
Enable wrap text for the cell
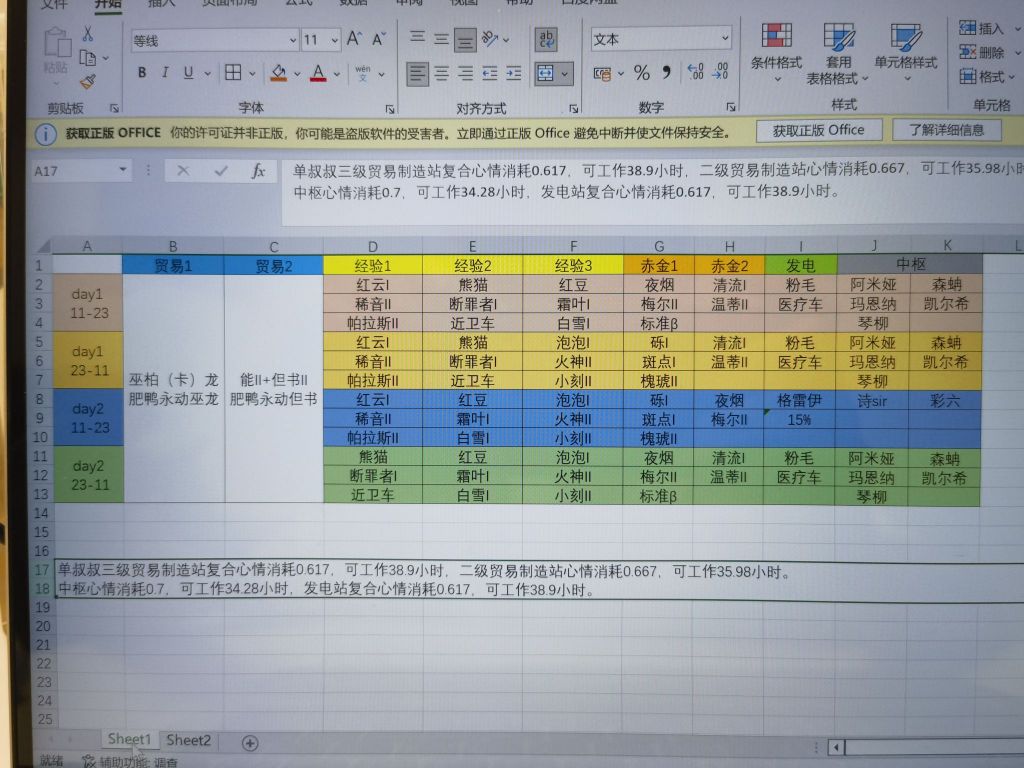548,38
